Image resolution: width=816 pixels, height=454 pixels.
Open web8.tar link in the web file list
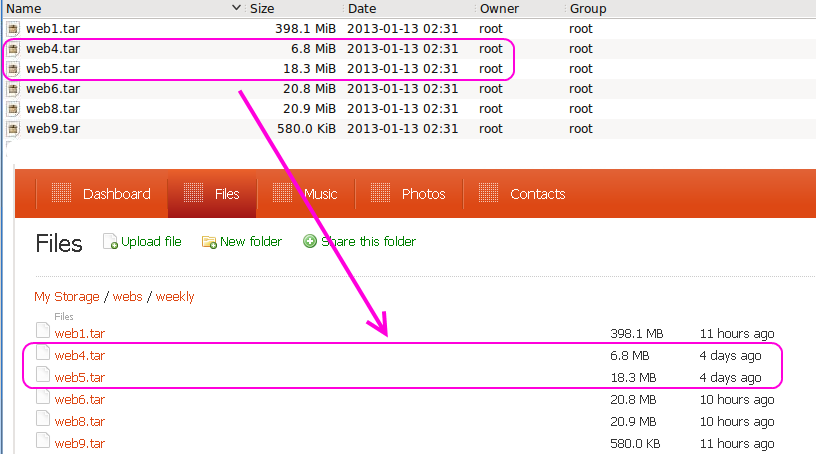click(80, 422)
